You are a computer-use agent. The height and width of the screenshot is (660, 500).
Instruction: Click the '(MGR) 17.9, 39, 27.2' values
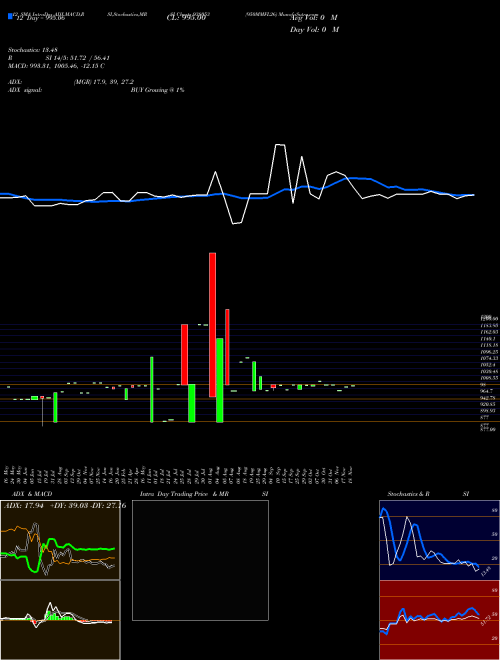(104, 82)
